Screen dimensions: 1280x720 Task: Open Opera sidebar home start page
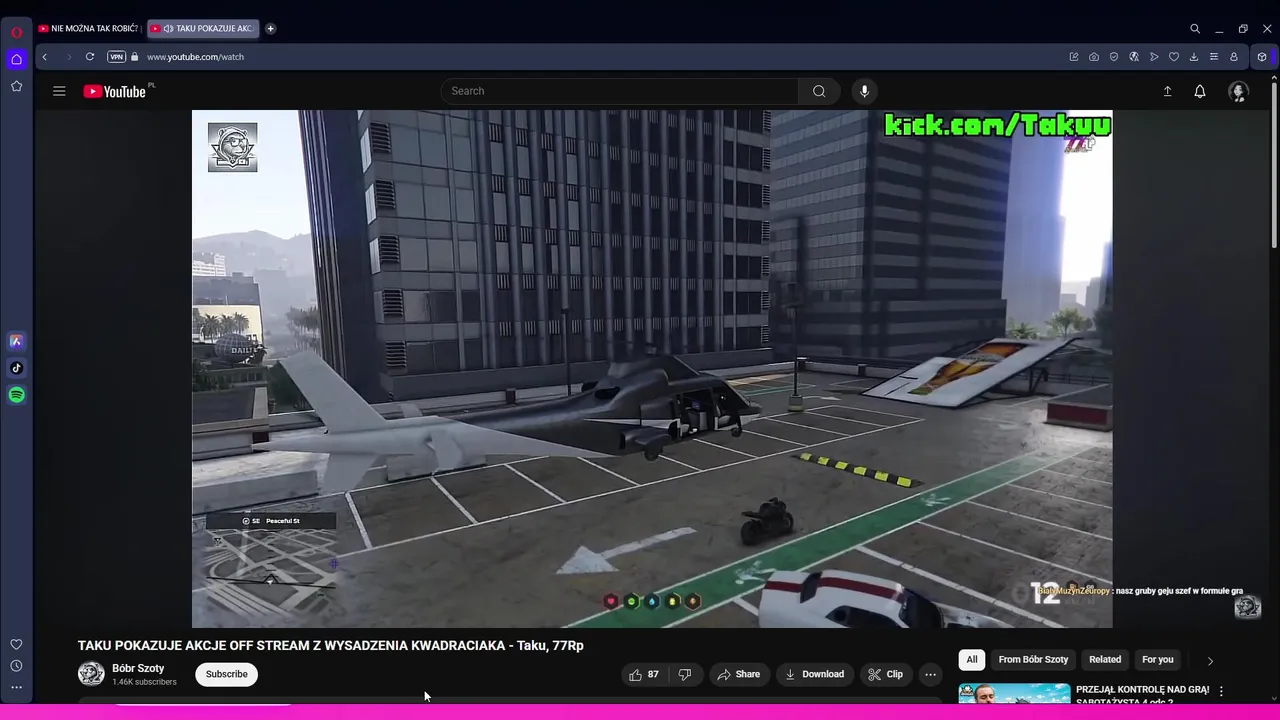tap(16, 59)
